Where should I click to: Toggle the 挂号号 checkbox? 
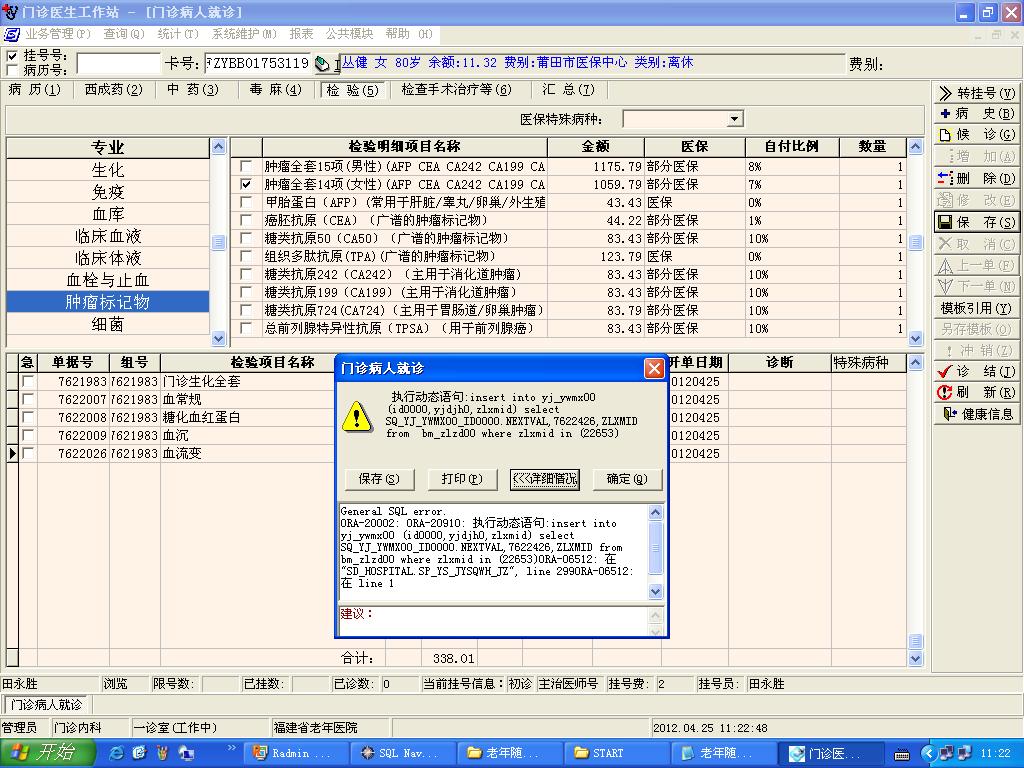click(12, 56)
